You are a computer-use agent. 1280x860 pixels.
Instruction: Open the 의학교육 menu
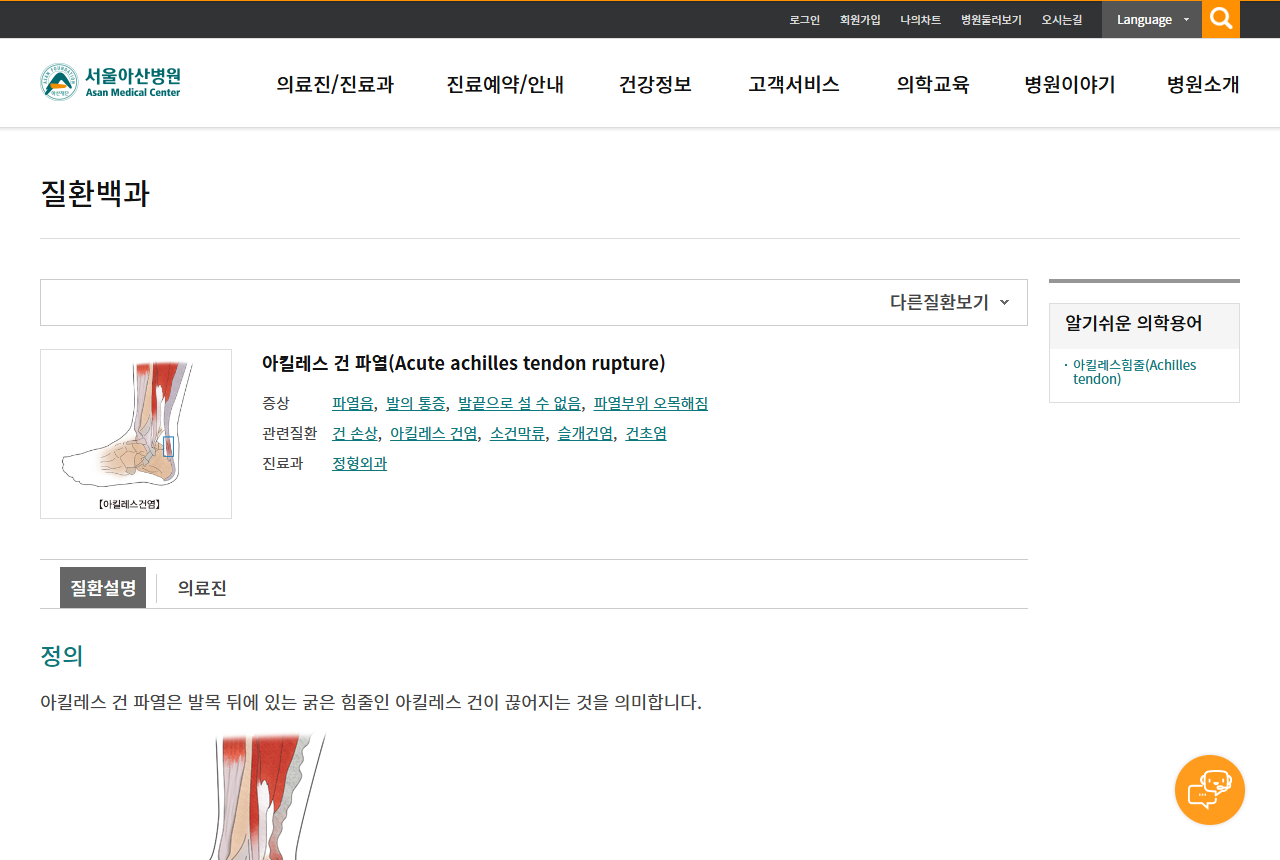point(933,85)
